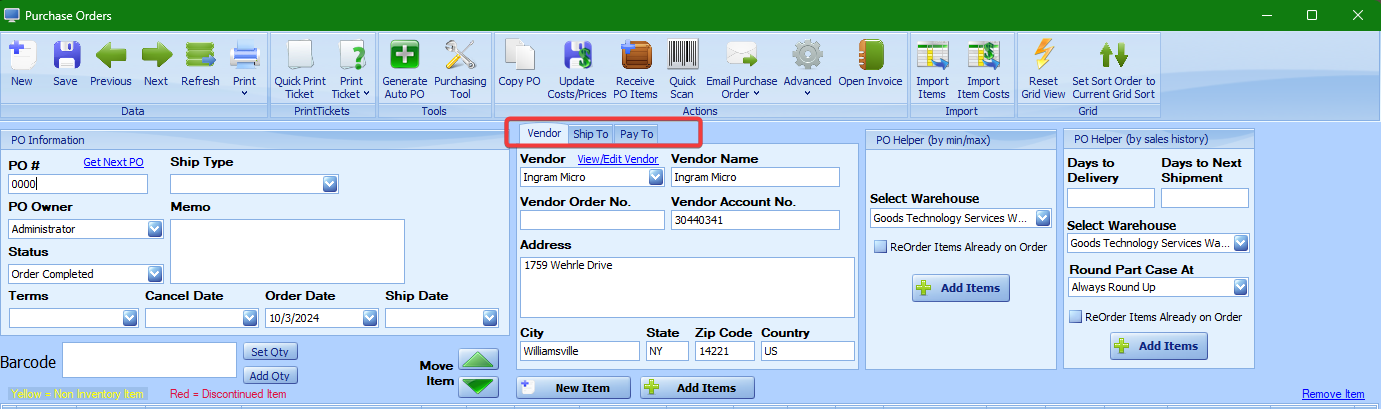This screenshot has height=409, width=1381.
Task: Click Update Costs/Prices icon
Action: (x=577, y=56)
